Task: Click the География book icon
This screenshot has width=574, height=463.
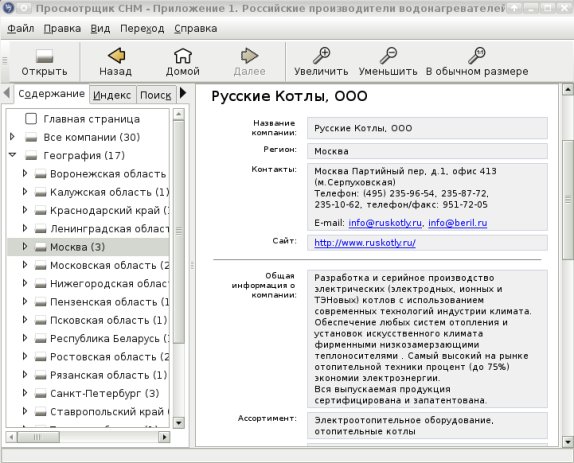Action: click(31, 156)
